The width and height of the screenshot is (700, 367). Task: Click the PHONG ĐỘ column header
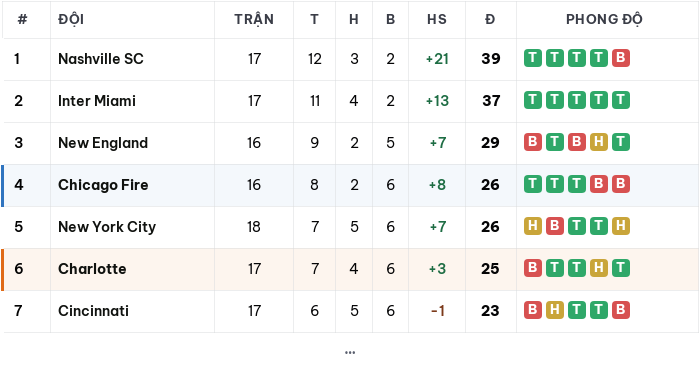pos(604,19)
